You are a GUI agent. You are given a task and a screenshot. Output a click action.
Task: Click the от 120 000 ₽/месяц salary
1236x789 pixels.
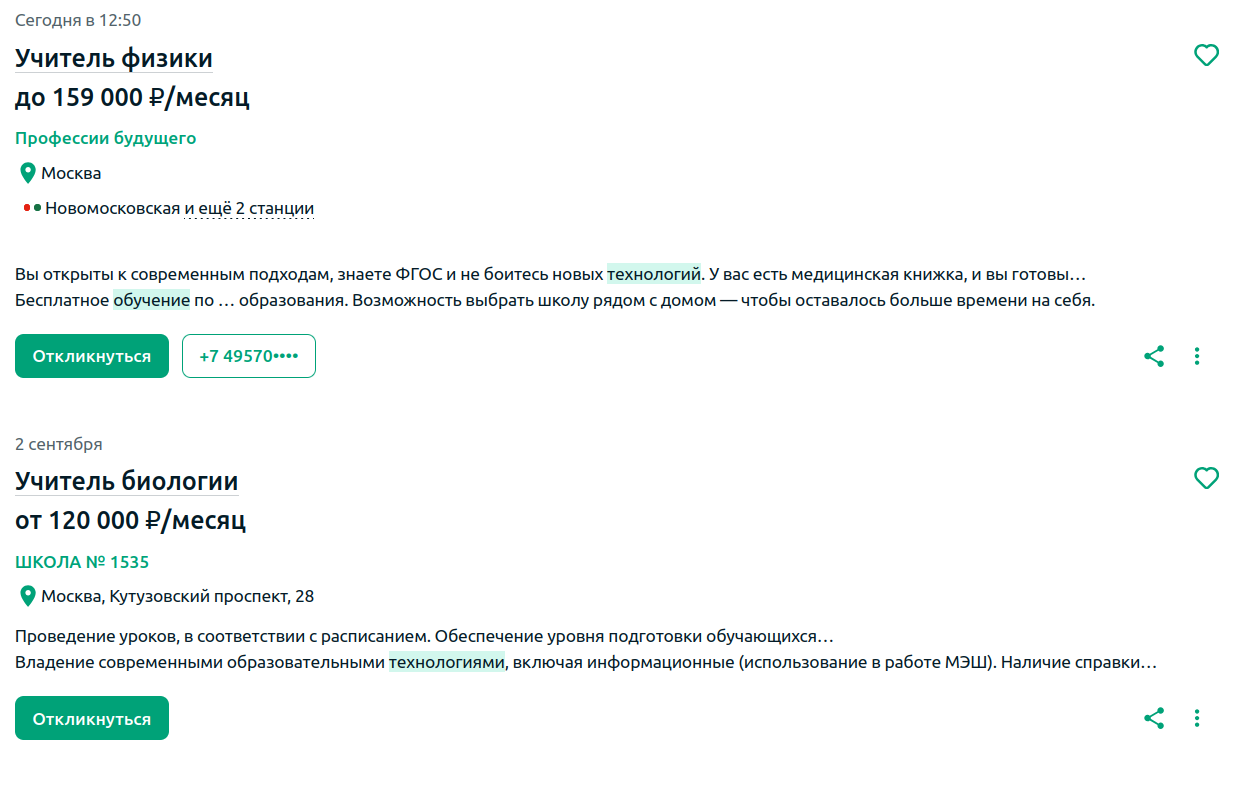pyautogui.click(x=130, y=520)
